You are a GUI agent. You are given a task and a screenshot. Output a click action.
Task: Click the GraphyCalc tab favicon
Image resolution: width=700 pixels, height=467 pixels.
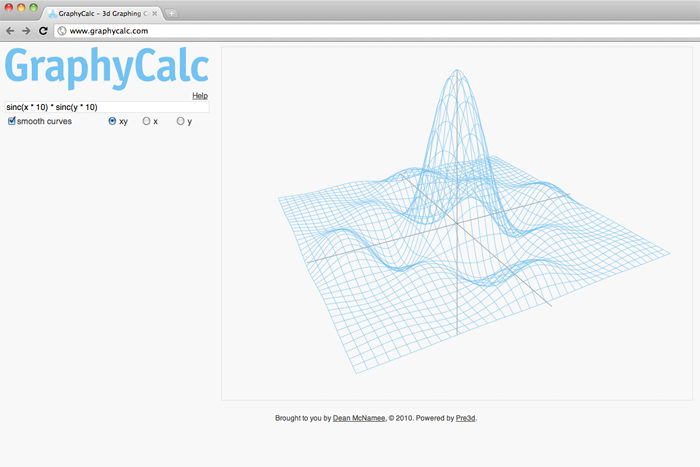[53, 13]
